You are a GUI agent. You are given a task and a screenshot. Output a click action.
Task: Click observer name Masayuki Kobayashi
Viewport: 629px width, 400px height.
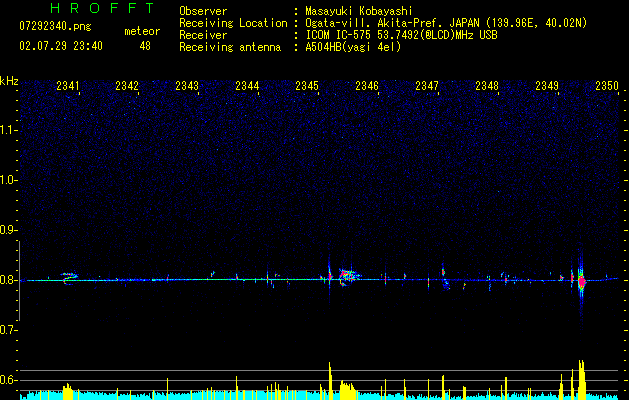[x=359, y=11]
